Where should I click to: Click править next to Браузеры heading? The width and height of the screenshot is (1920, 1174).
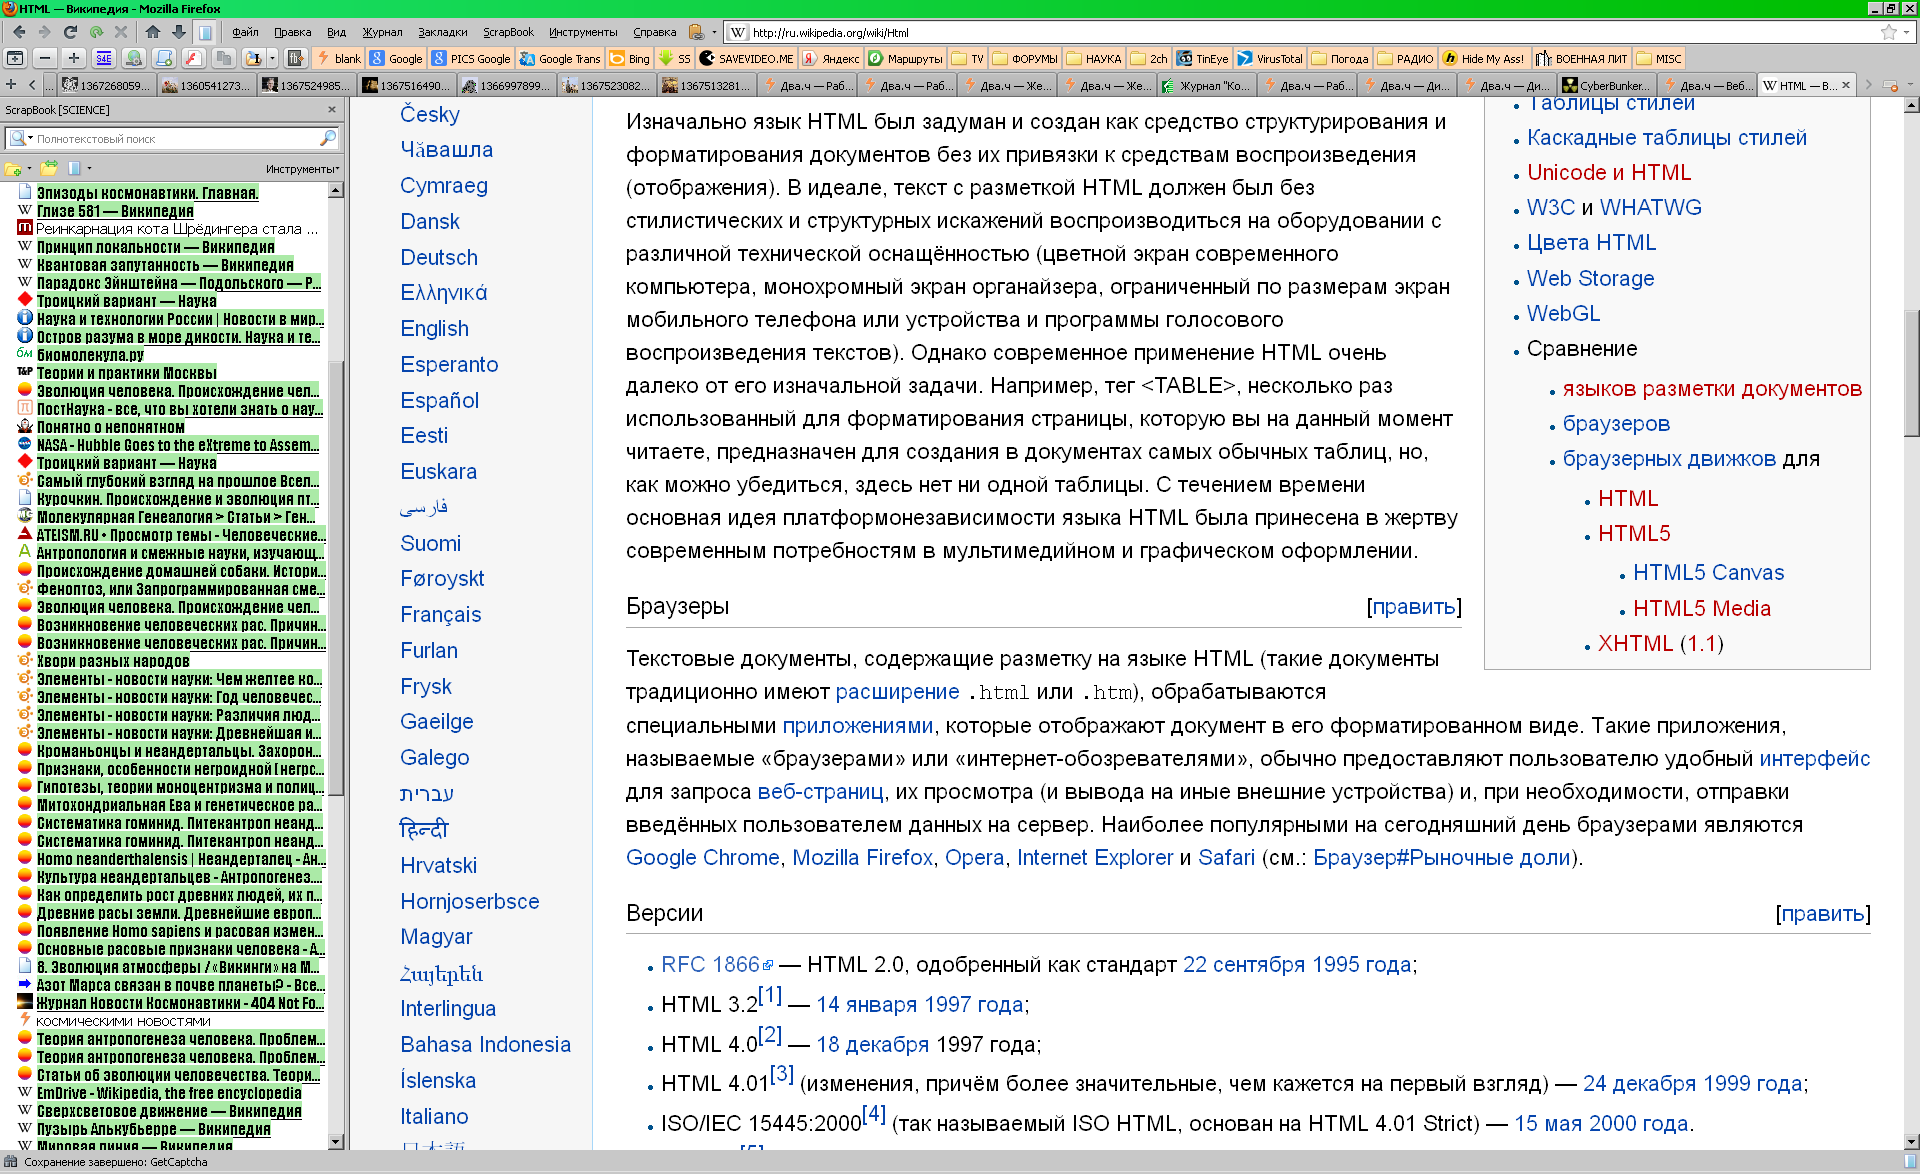(x=1413, y=606)
